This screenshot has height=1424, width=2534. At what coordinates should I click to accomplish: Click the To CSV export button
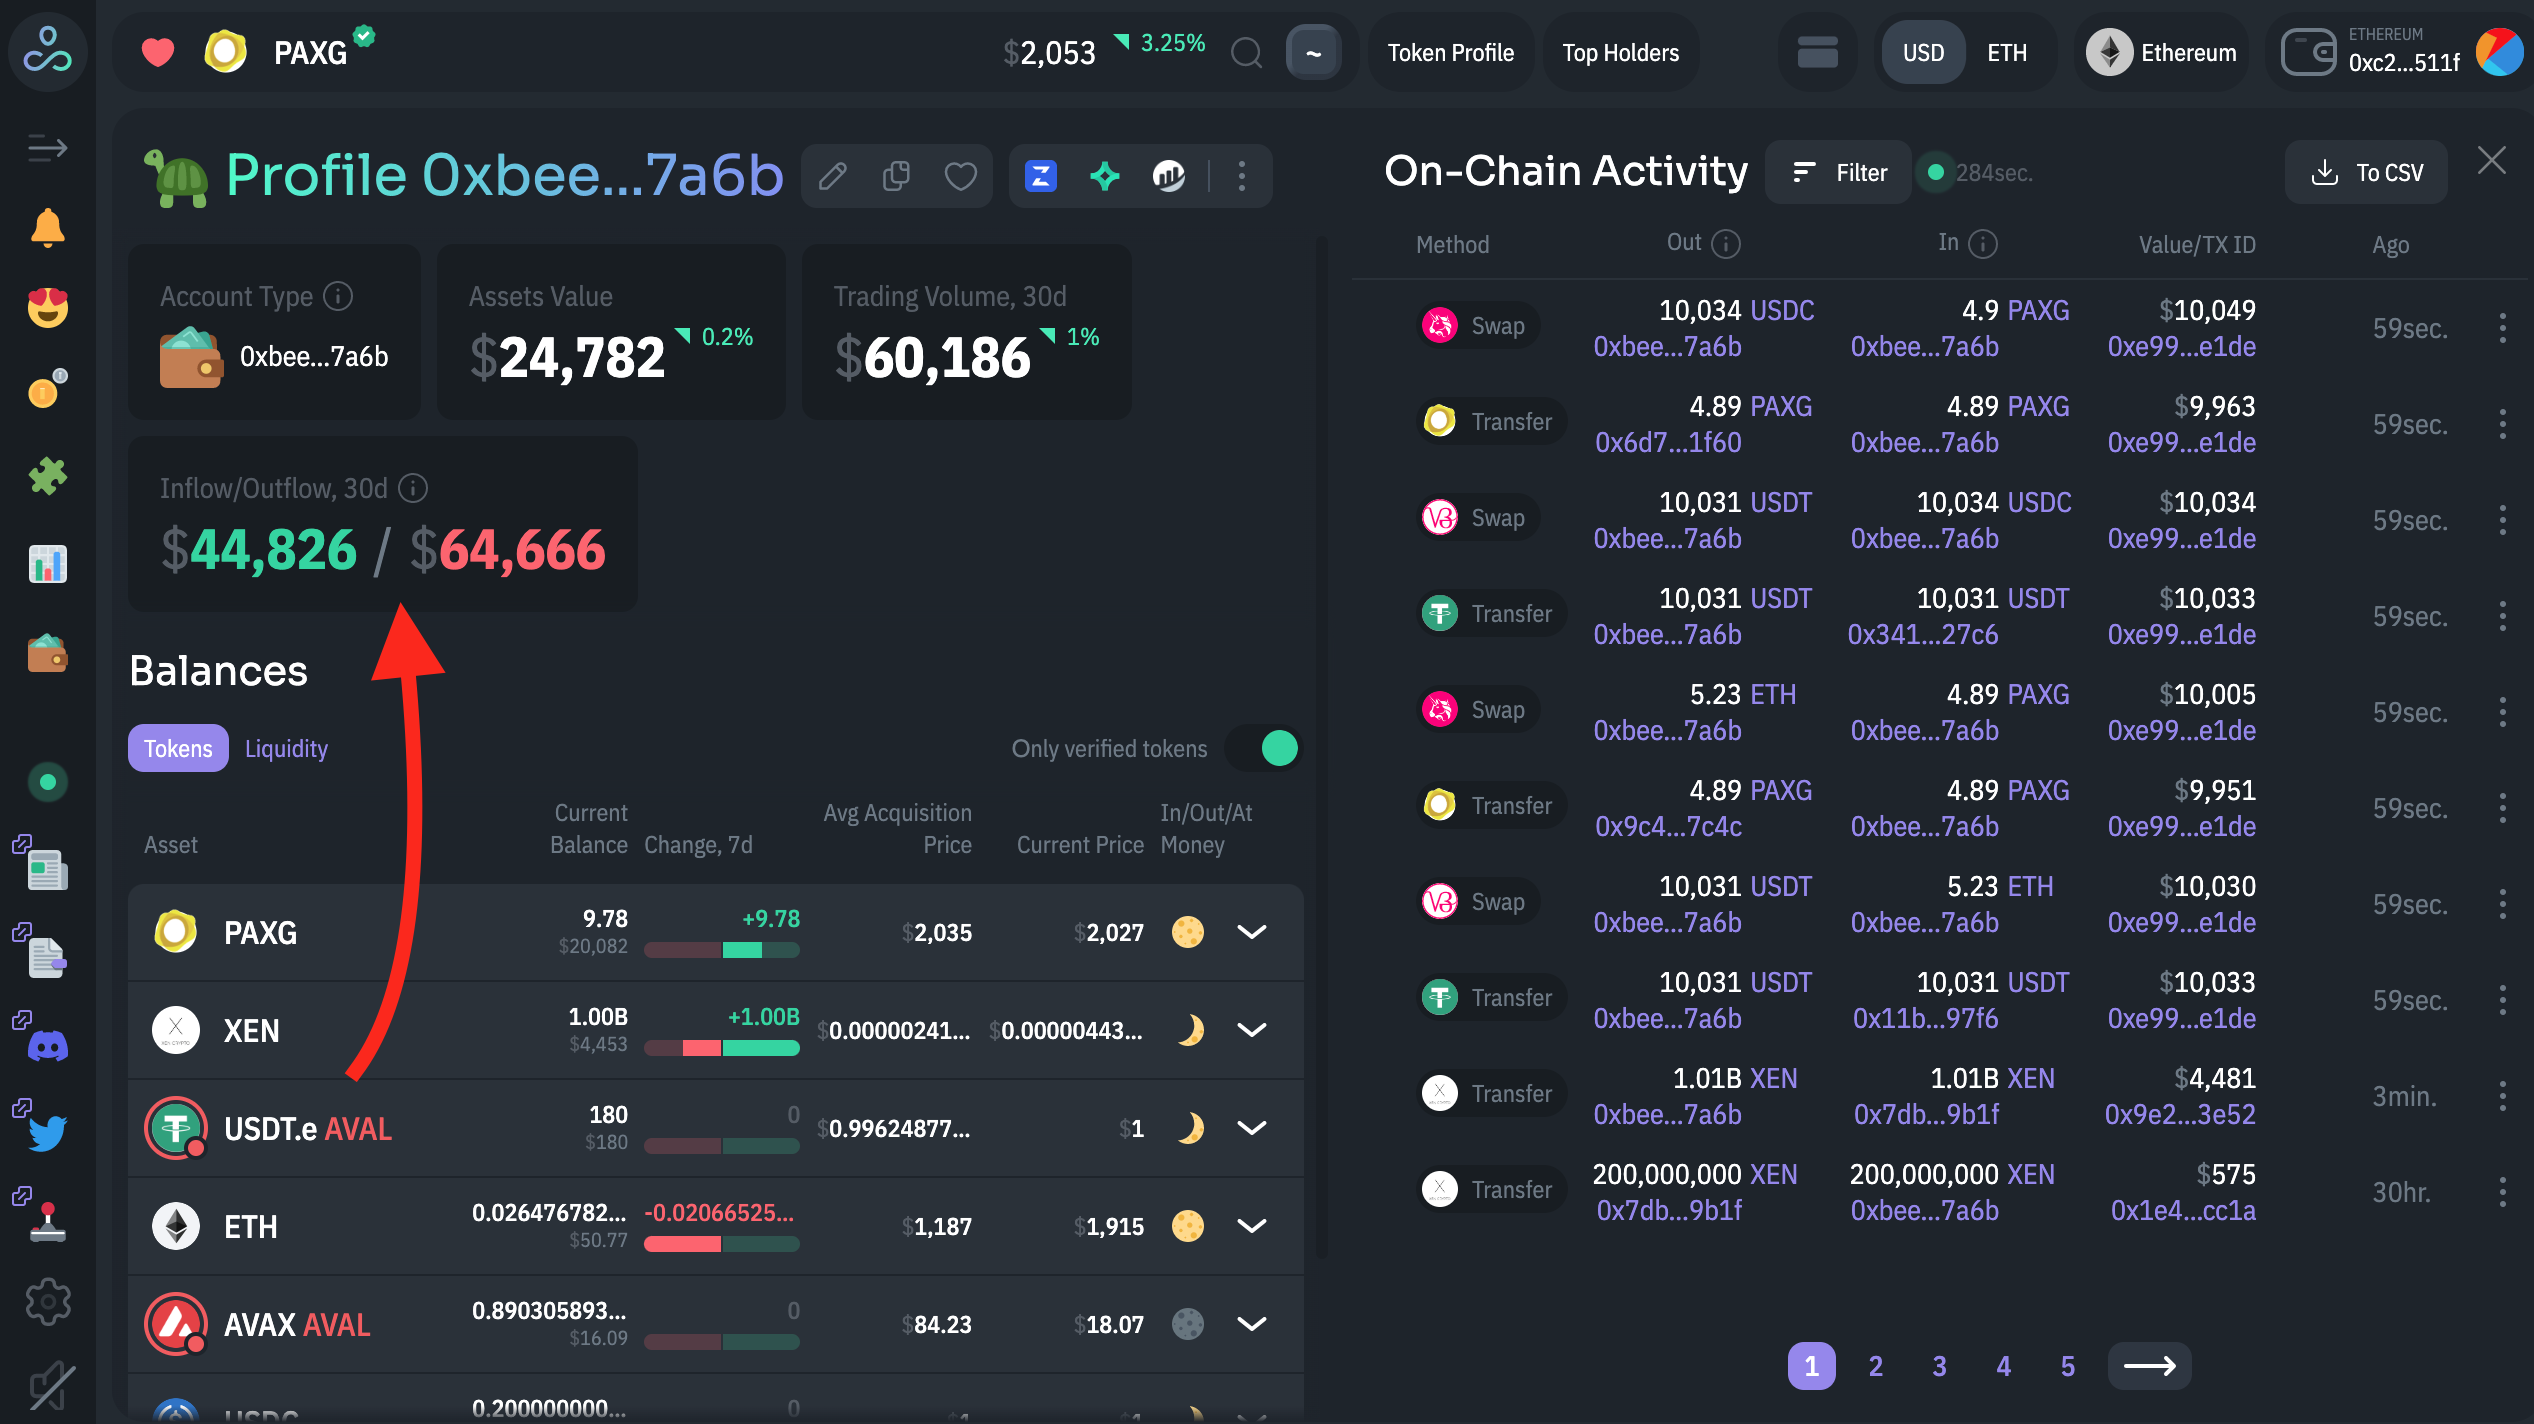2366,173
